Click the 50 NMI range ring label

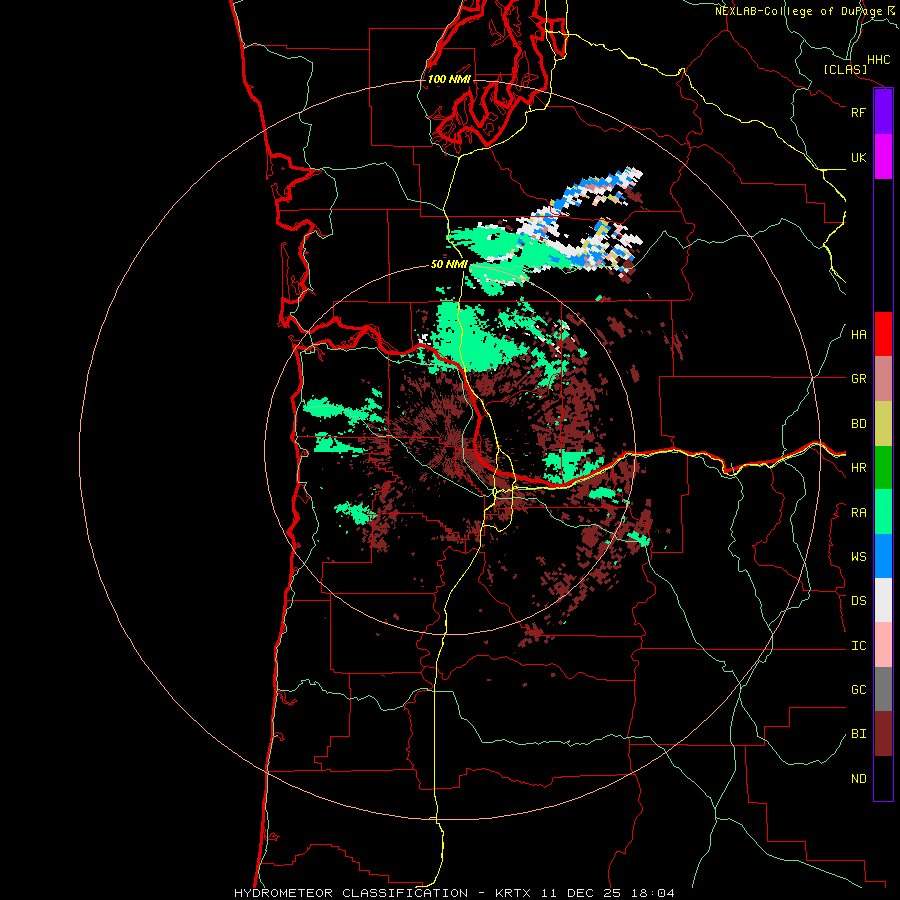(x=449, y=264)
